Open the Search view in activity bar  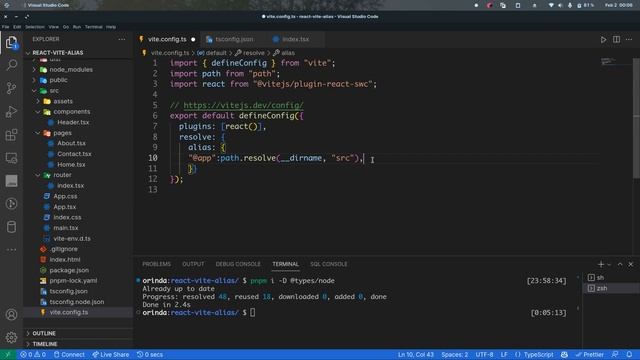point(11,65)
